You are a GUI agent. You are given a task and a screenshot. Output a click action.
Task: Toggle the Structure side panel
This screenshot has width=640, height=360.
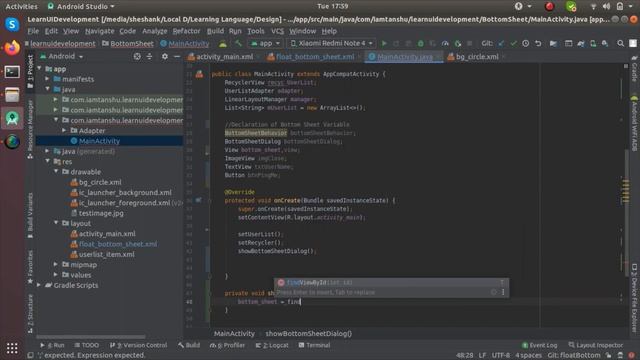tap(30, 313)
